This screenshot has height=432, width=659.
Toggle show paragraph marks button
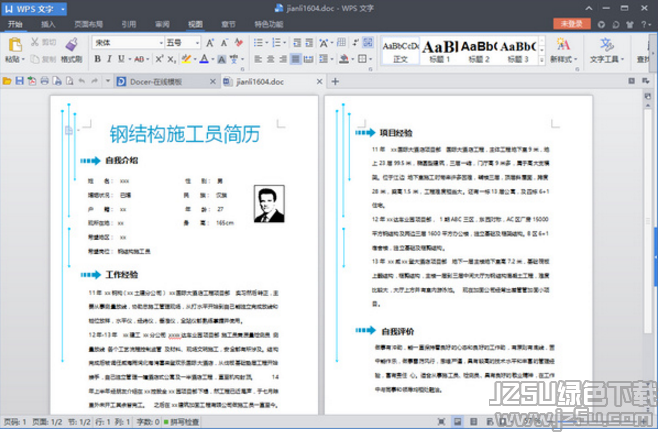(356, 42)
